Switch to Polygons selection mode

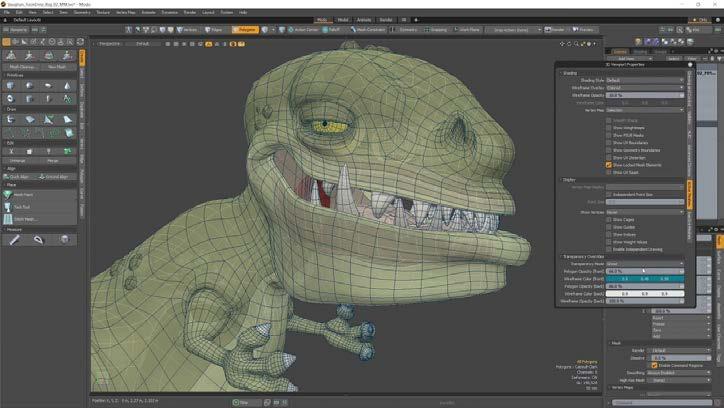[245, 30]
